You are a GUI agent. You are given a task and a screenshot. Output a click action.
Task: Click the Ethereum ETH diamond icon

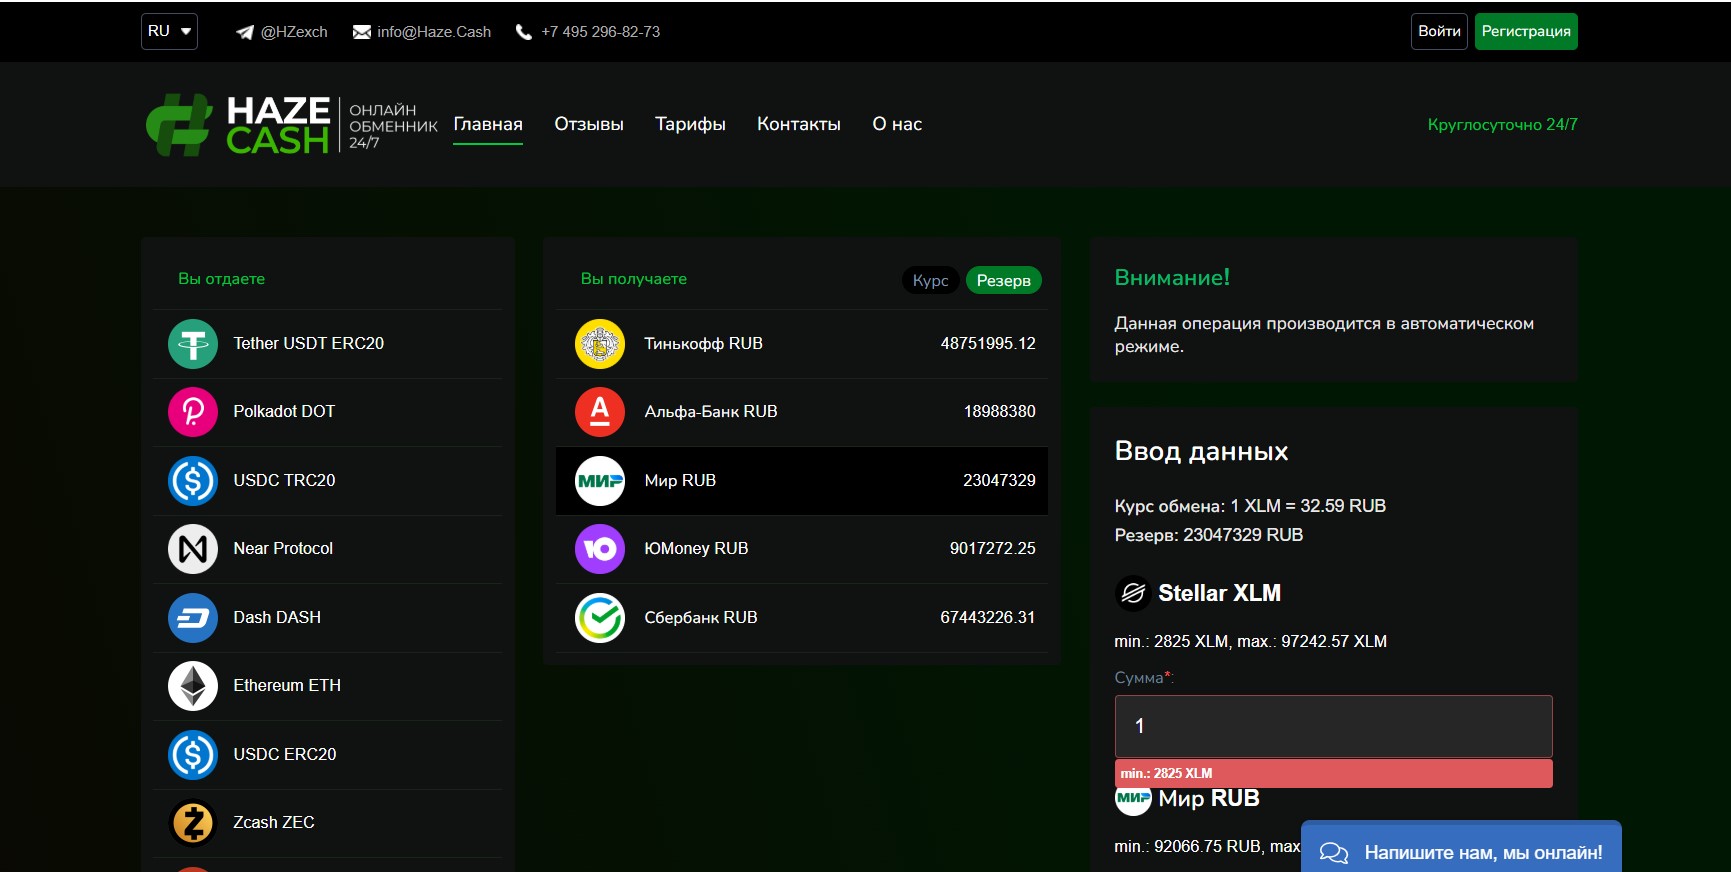coord(193,686)
